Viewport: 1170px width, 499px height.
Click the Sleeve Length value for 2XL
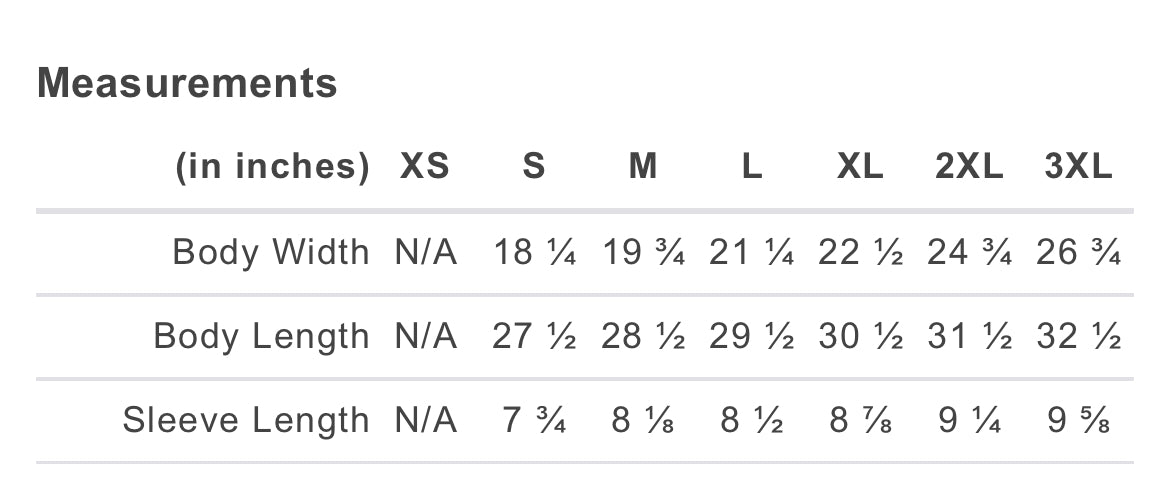pyautogui.click(x=969, y=421)
